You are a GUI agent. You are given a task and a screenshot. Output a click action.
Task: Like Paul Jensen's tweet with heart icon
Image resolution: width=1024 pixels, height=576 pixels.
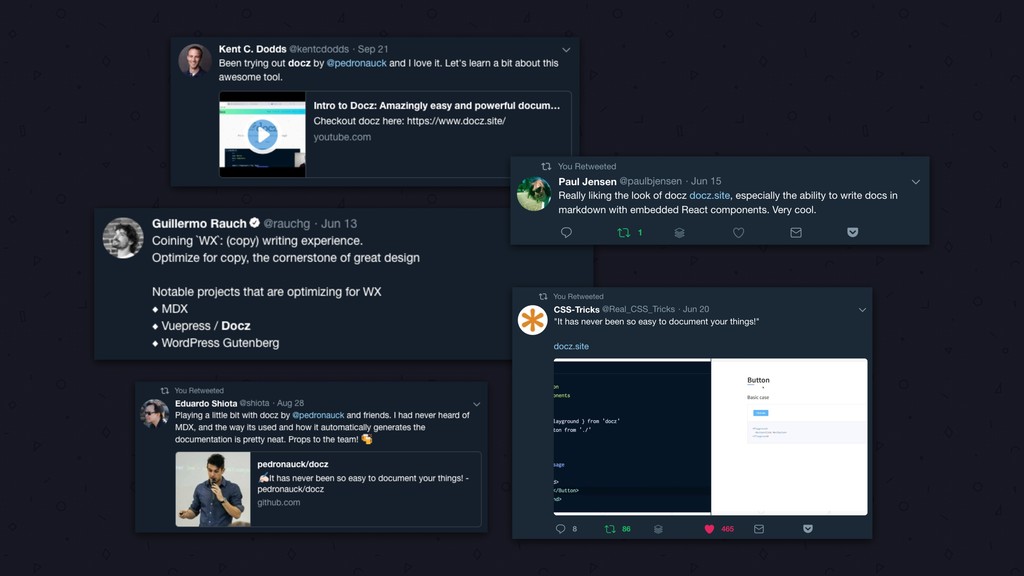point(738,232)
